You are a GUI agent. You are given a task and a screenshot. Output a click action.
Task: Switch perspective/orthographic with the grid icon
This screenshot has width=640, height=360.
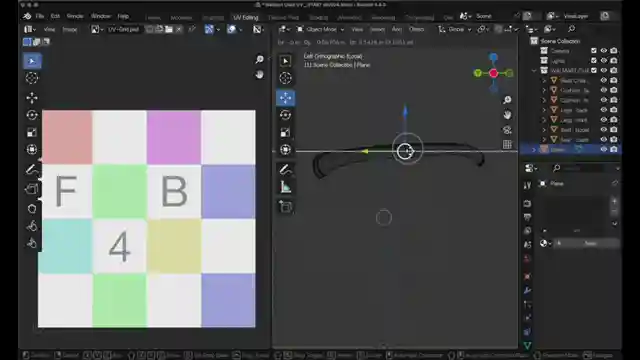(x=507, y=144)
